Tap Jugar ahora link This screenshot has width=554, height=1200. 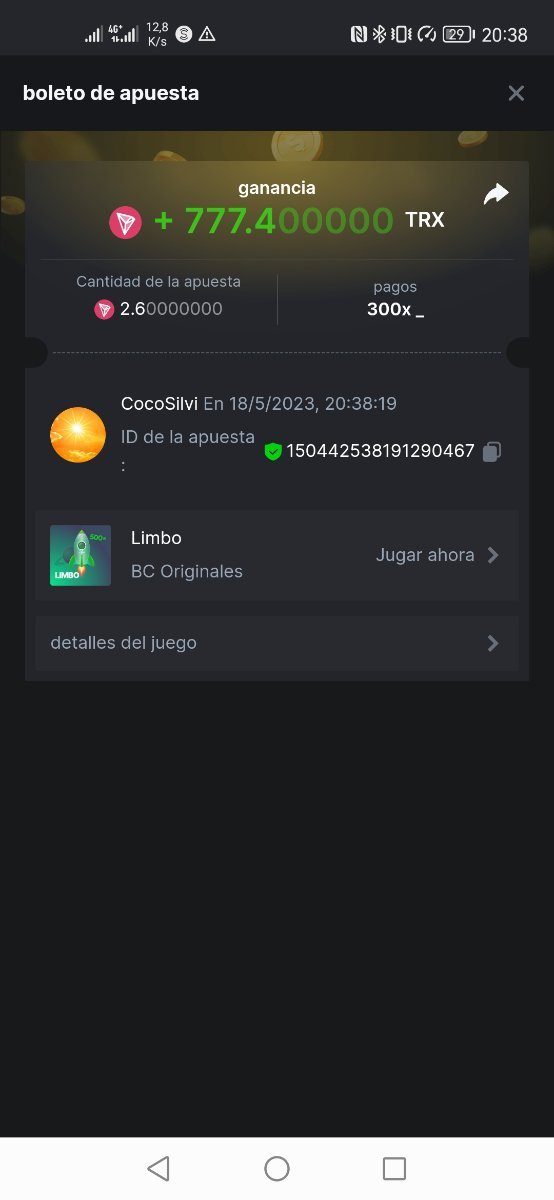click(425, 555)
